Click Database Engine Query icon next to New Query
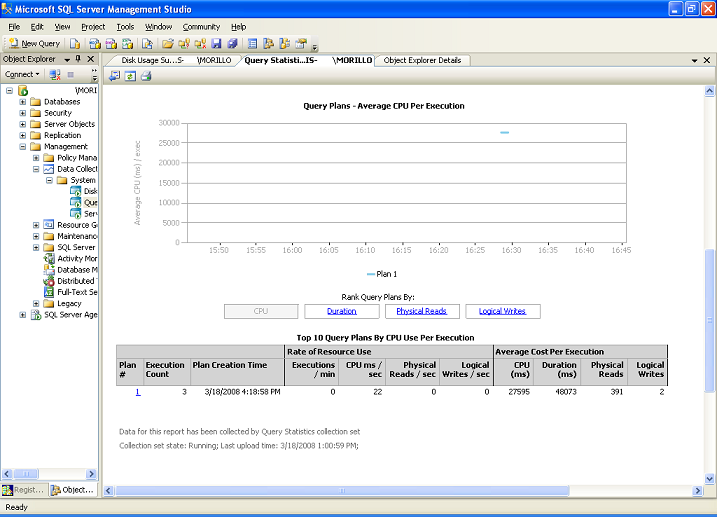 click(75, 43)
